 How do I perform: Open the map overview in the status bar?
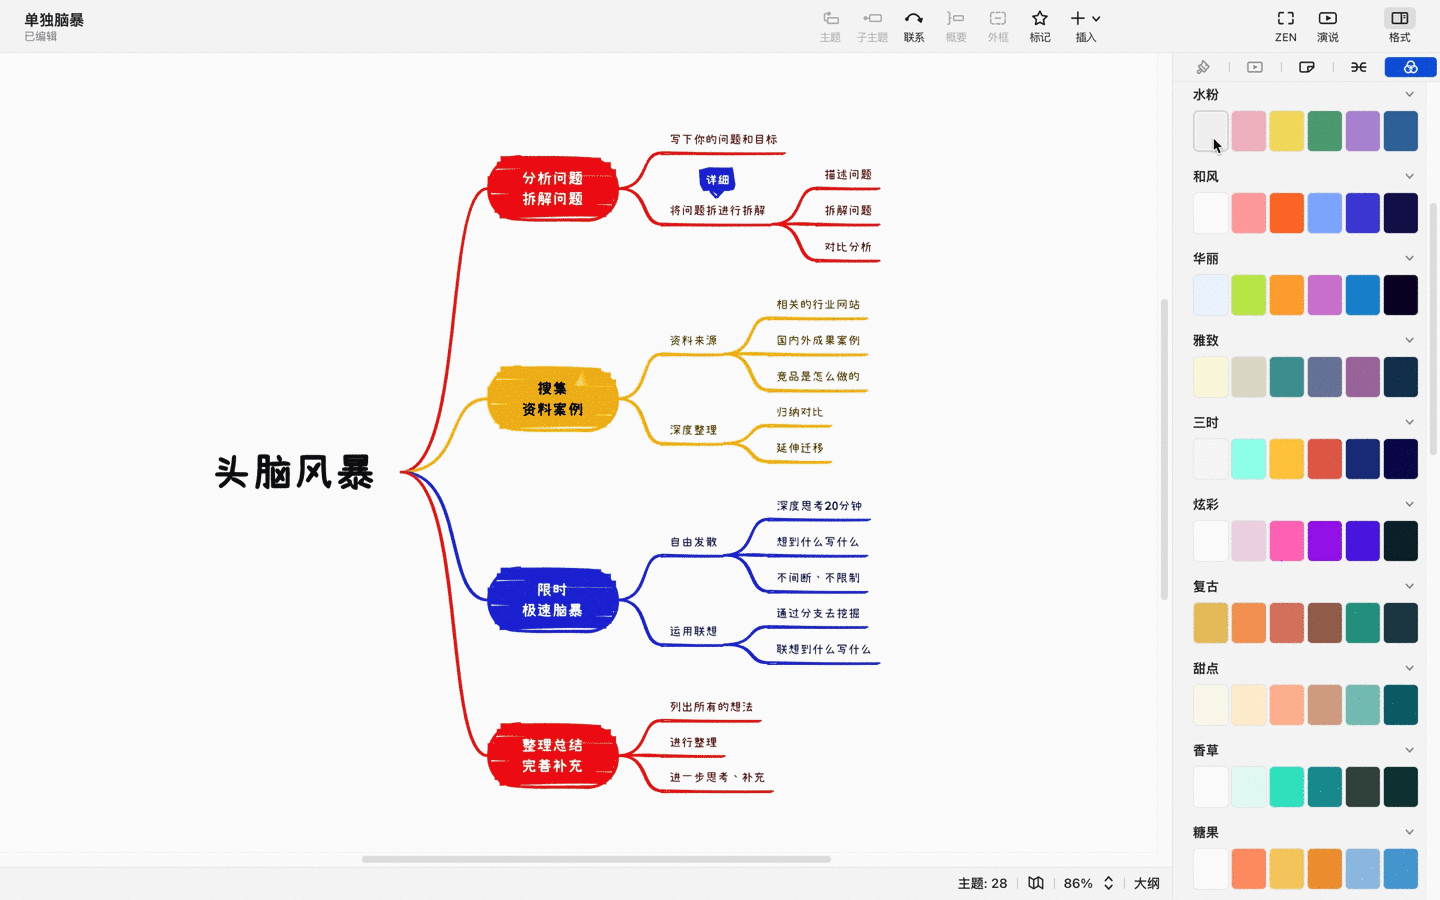coord(1035,884)
